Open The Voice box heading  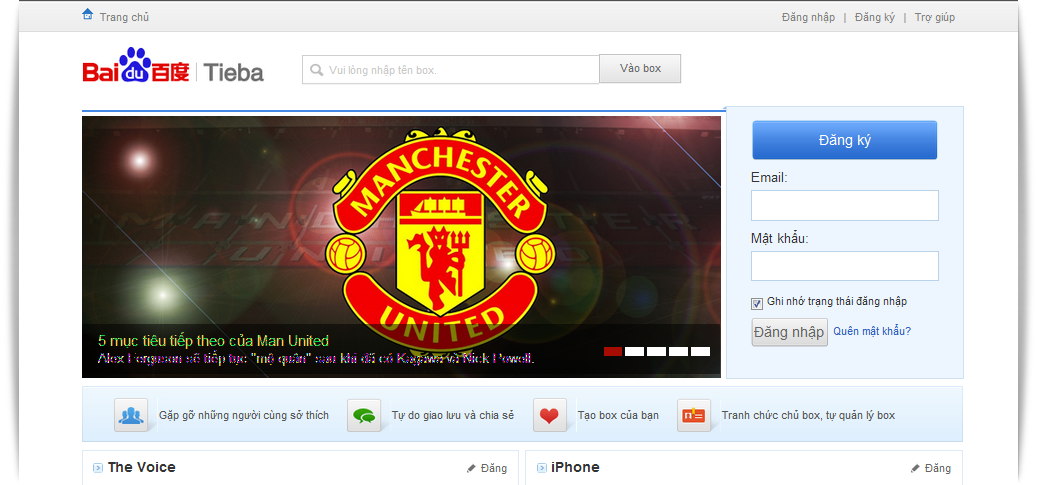click(142, 467)
